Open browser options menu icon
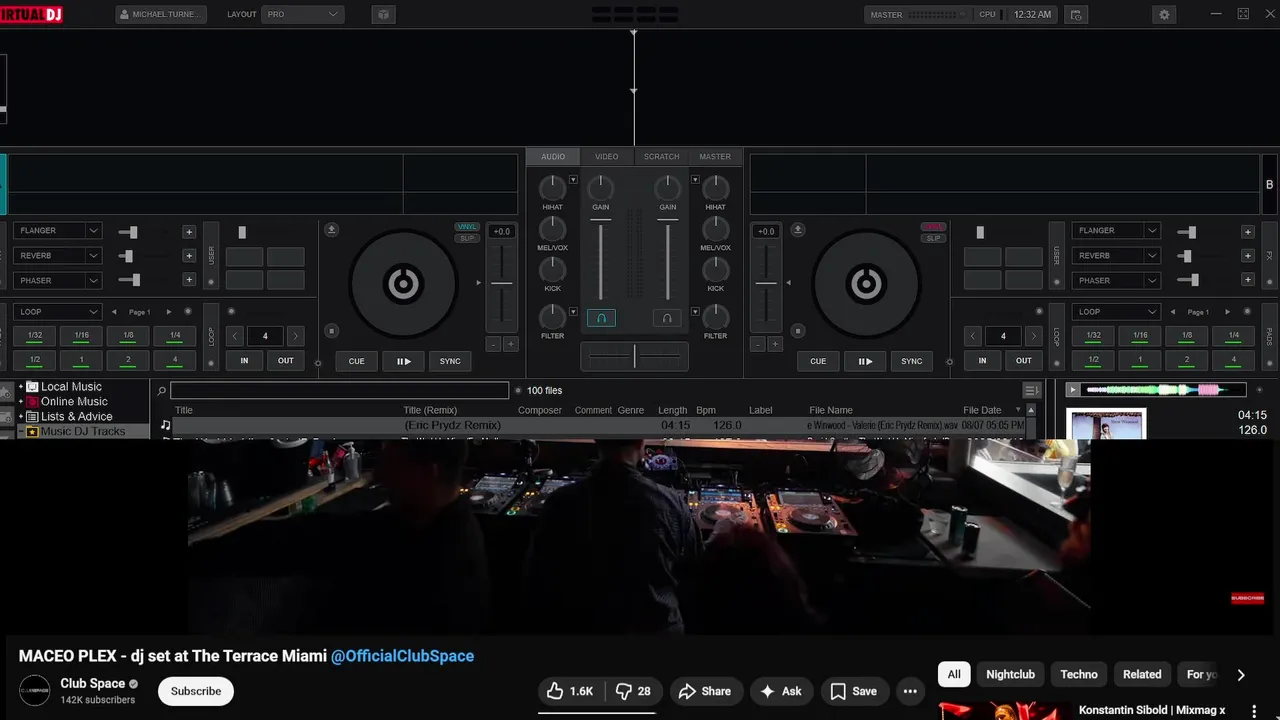This screenshot has width=1280, height=720. pyautogui.click(x=1031, y=390)
